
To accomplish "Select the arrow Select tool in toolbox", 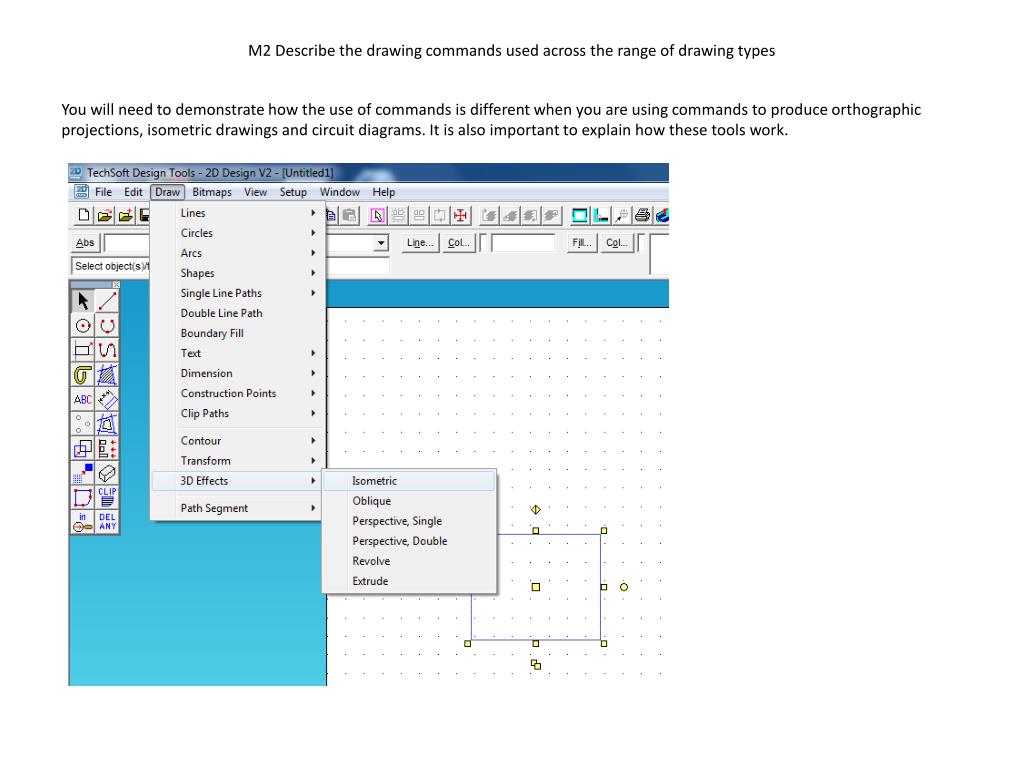I will [82, 301].
